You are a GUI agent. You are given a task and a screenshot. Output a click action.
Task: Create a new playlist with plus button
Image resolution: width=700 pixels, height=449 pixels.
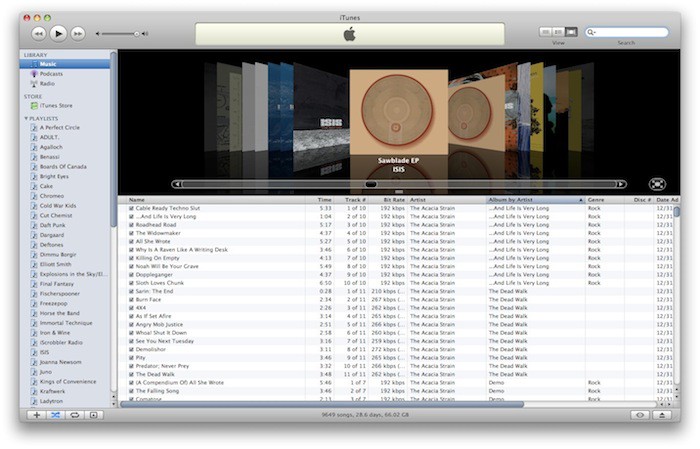[37, 415]
